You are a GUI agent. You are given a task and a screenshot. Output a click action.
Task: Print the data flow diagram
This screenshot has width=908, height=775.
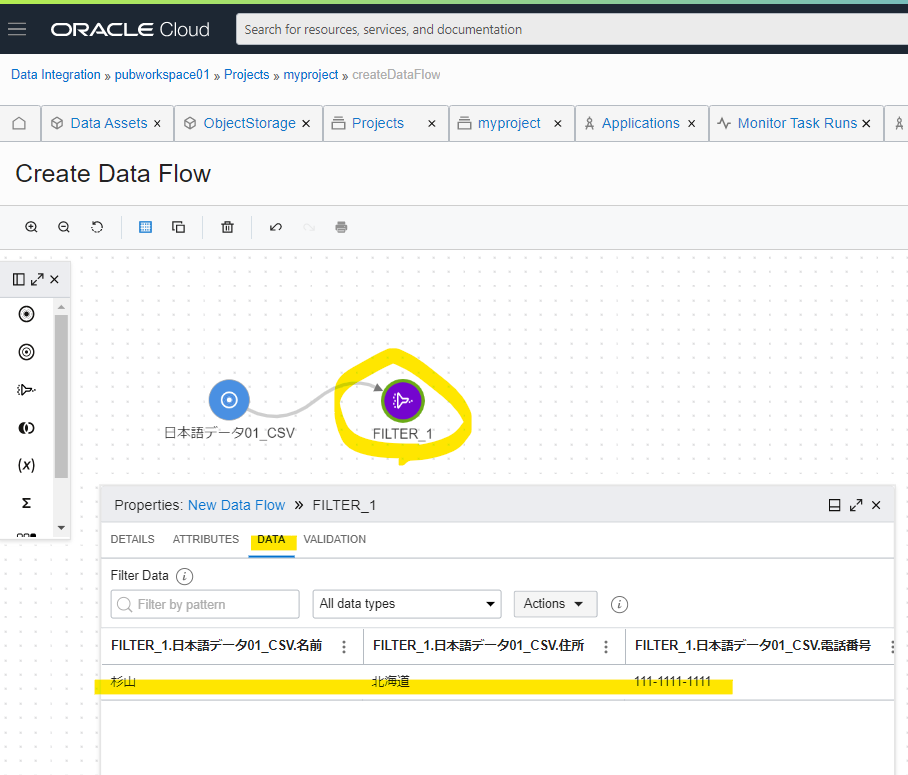341,227
